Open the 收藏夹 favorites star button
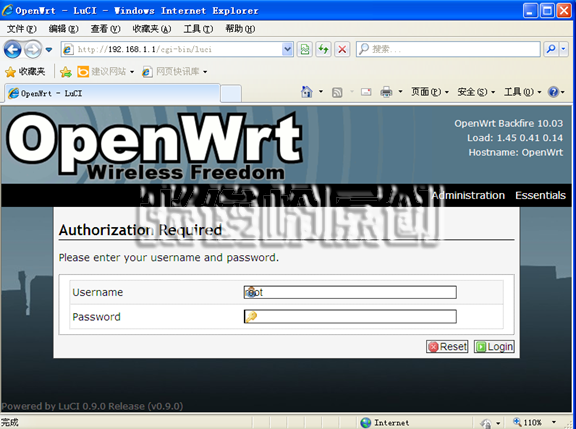 (25, 72)
